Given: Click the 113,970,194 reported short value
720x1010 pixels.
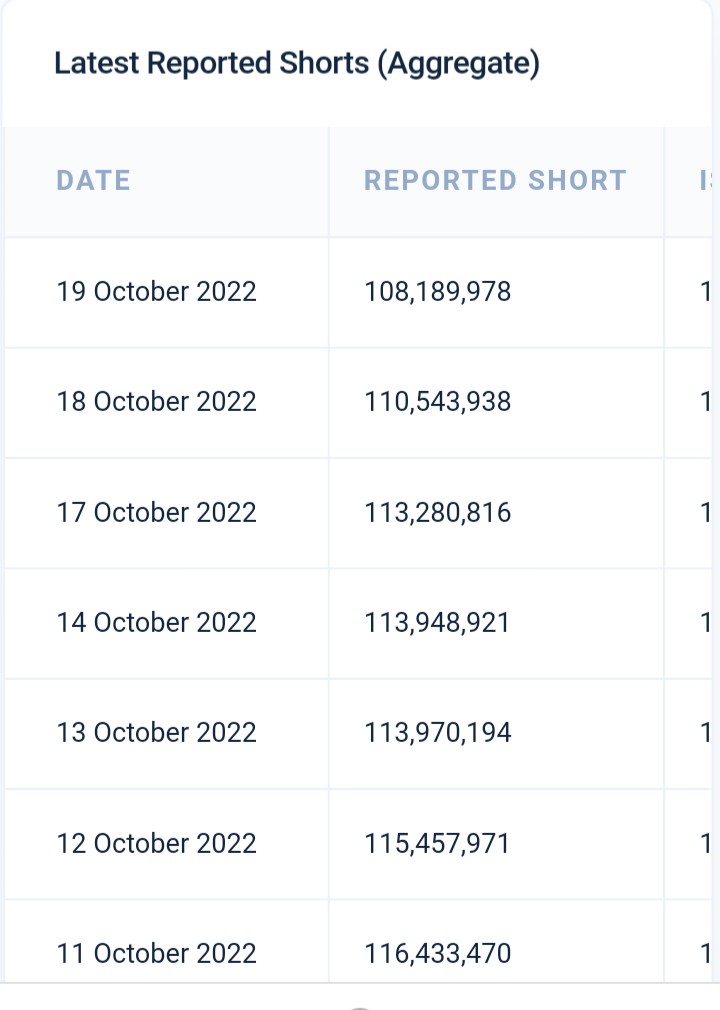Looking at the screenshot, I should [x=437, y=732].
